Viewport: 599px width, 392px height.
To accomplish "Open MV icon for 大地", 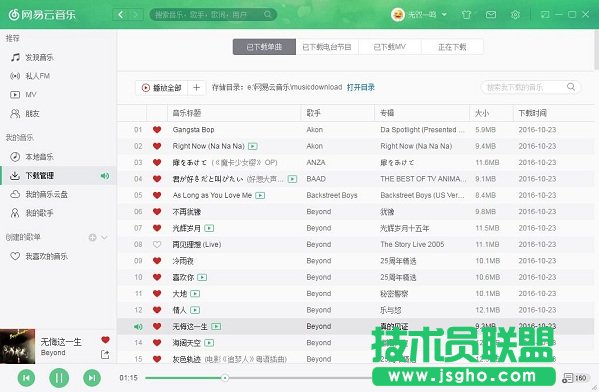I will pyautogui.click(x=195, y=294).
